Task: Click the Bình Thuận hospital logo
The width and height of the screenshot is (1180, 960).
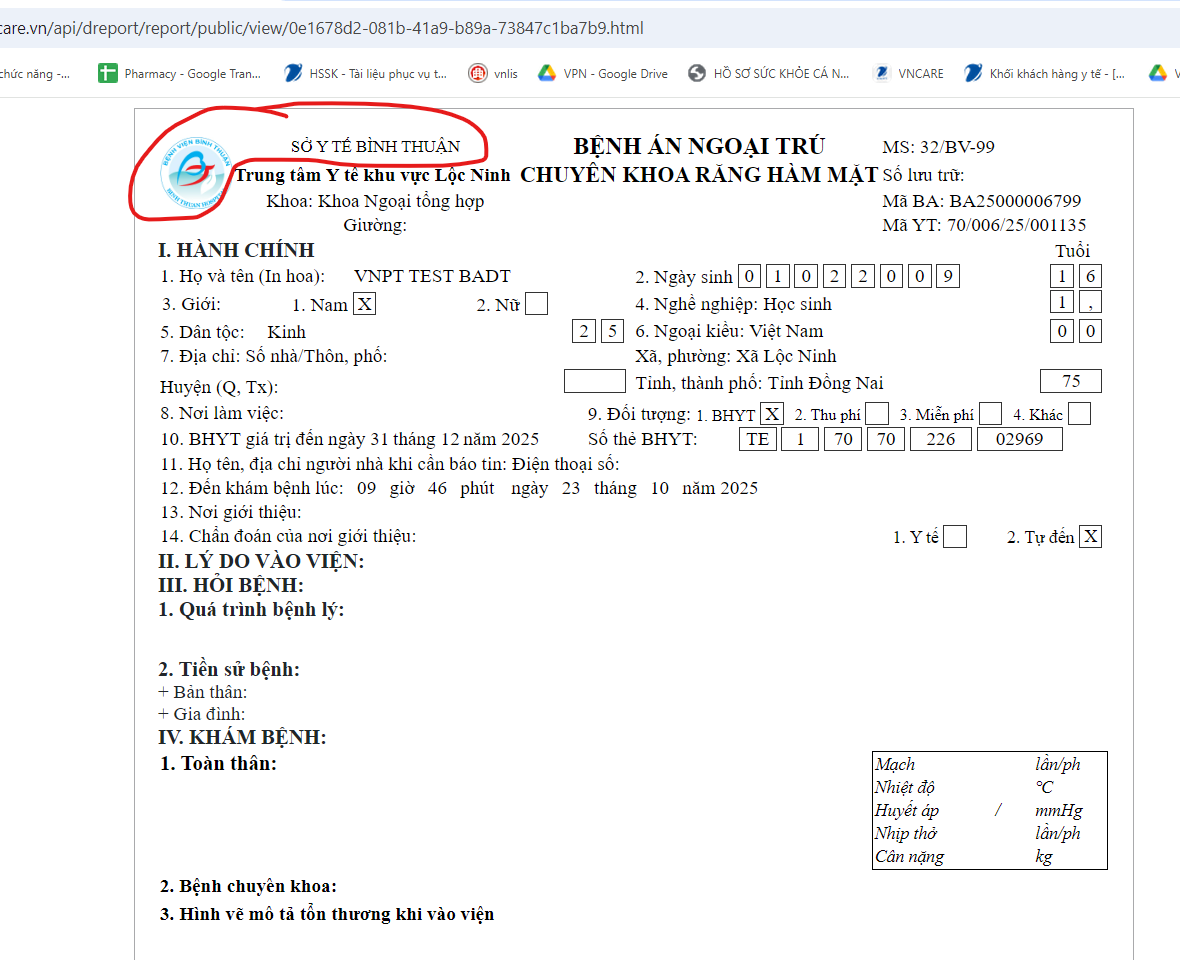Action: (196, 174)
